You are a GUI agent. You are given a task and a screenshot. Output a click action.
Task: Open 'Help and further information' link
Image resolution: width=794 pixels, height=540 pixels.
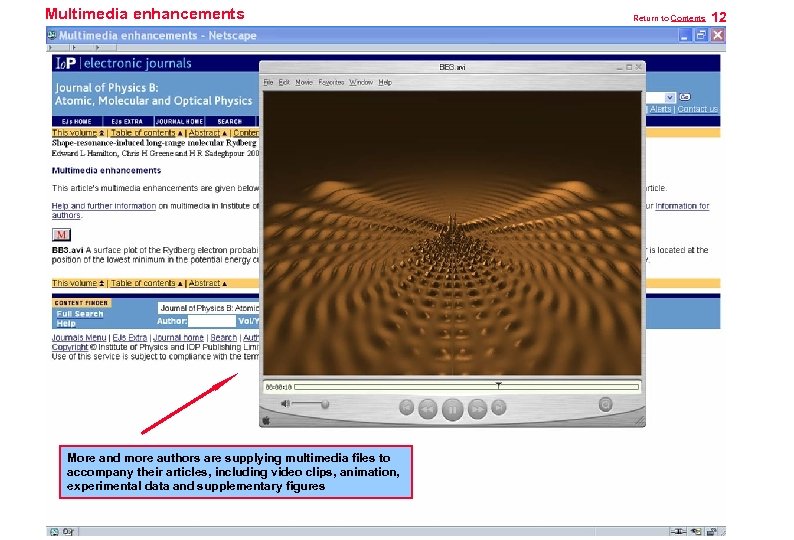coord(104,206)
